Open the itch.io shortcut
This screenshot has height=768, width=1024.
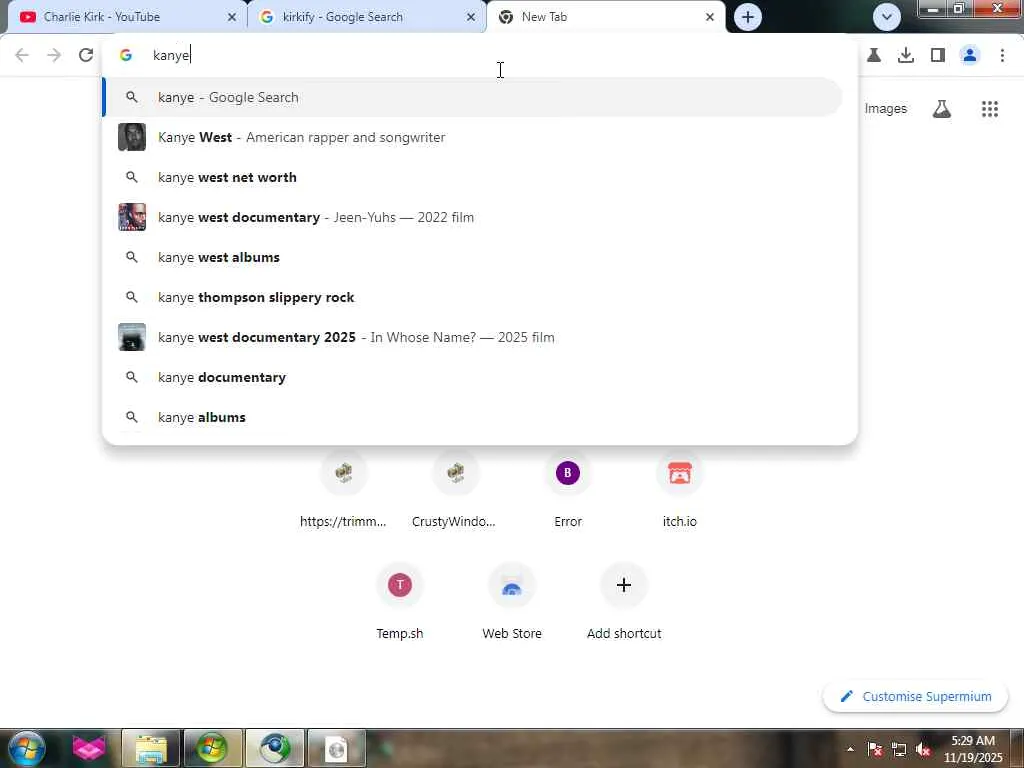(679, 492)
